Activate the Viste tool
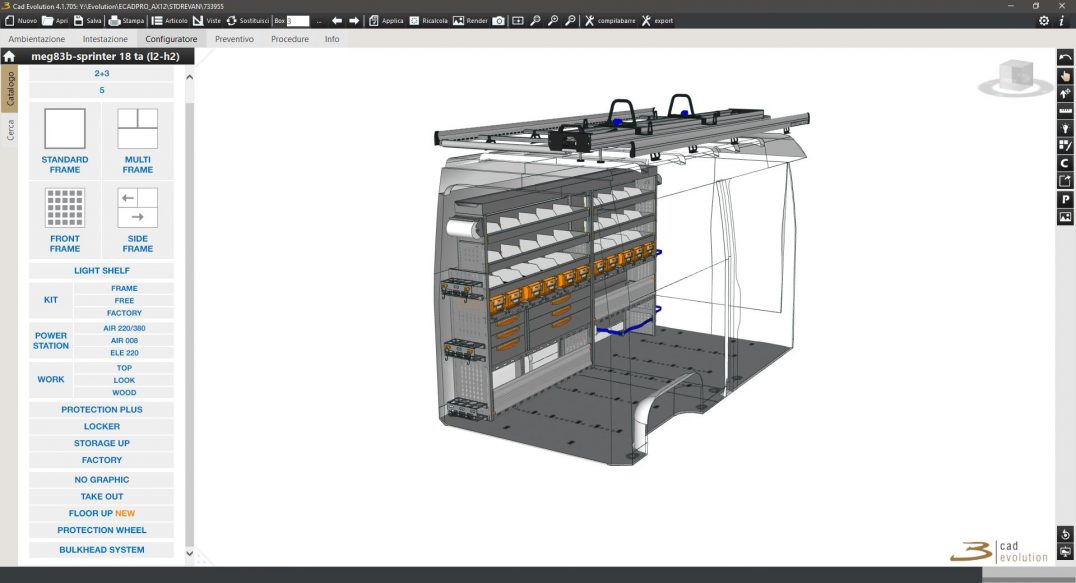Image resolution: width=1076 pixels, height=583 pixels. (207, 20)
